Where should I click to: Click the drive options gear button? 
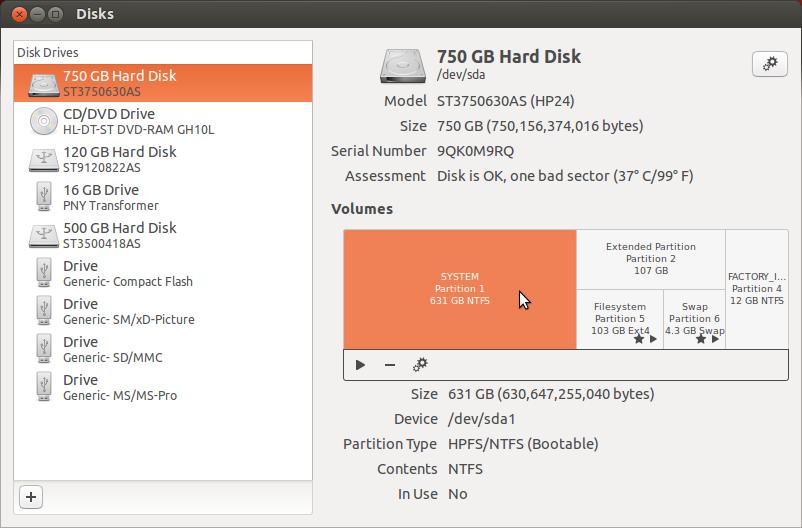click(770, 64)
